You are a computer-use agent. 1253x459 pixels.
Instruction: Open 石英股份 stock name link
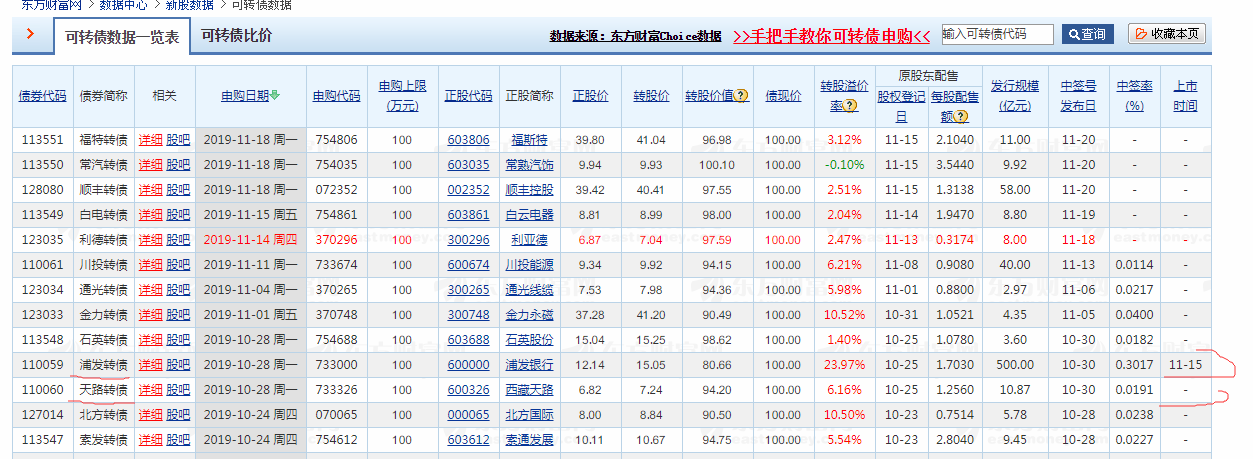click(x=529, y=340)
